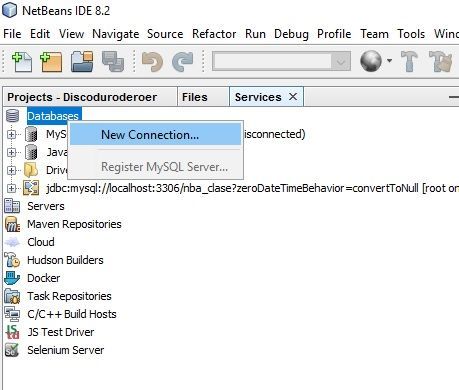
Task: Open the Source menu
Action: click(165, 34)
